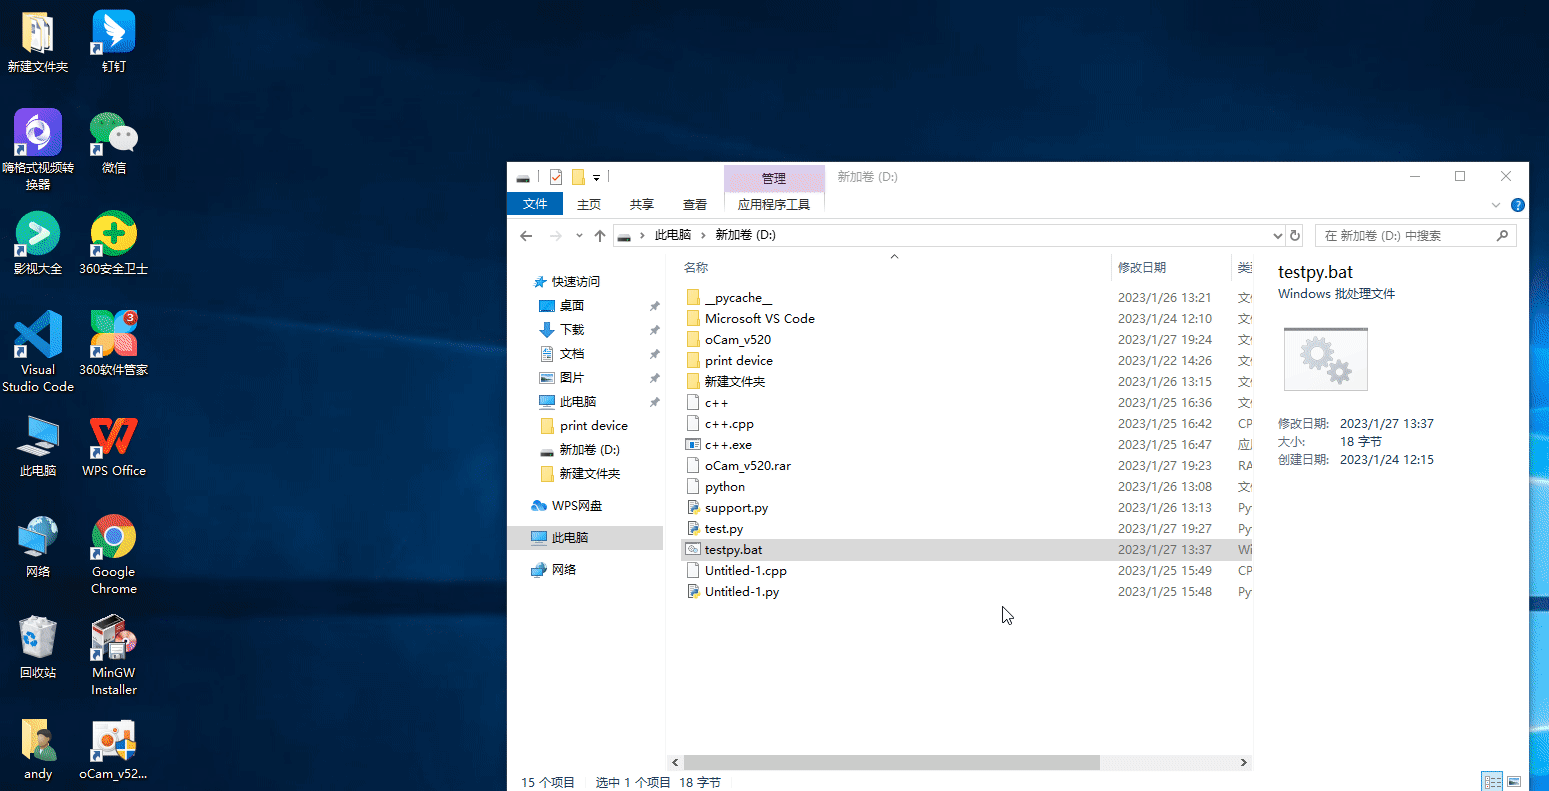Viewport: 1549px width, 791px height.
Task: Select the 360安全卫士 desktop icon
Action: tap(114, 244)
